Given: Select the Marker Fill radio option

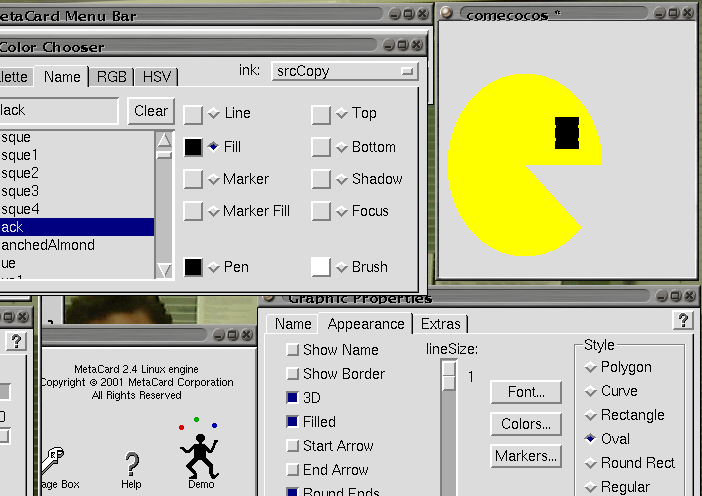Looking at the screenshot, I should point(214,211).
